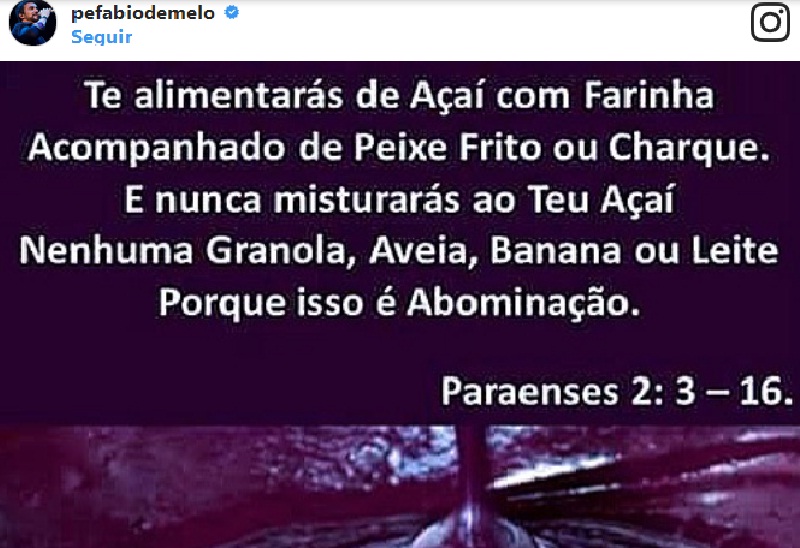Click the words 'Peixe Frito' in the post
The width and height of the screenshot is (800, 548).
click(x=447, y=147)
